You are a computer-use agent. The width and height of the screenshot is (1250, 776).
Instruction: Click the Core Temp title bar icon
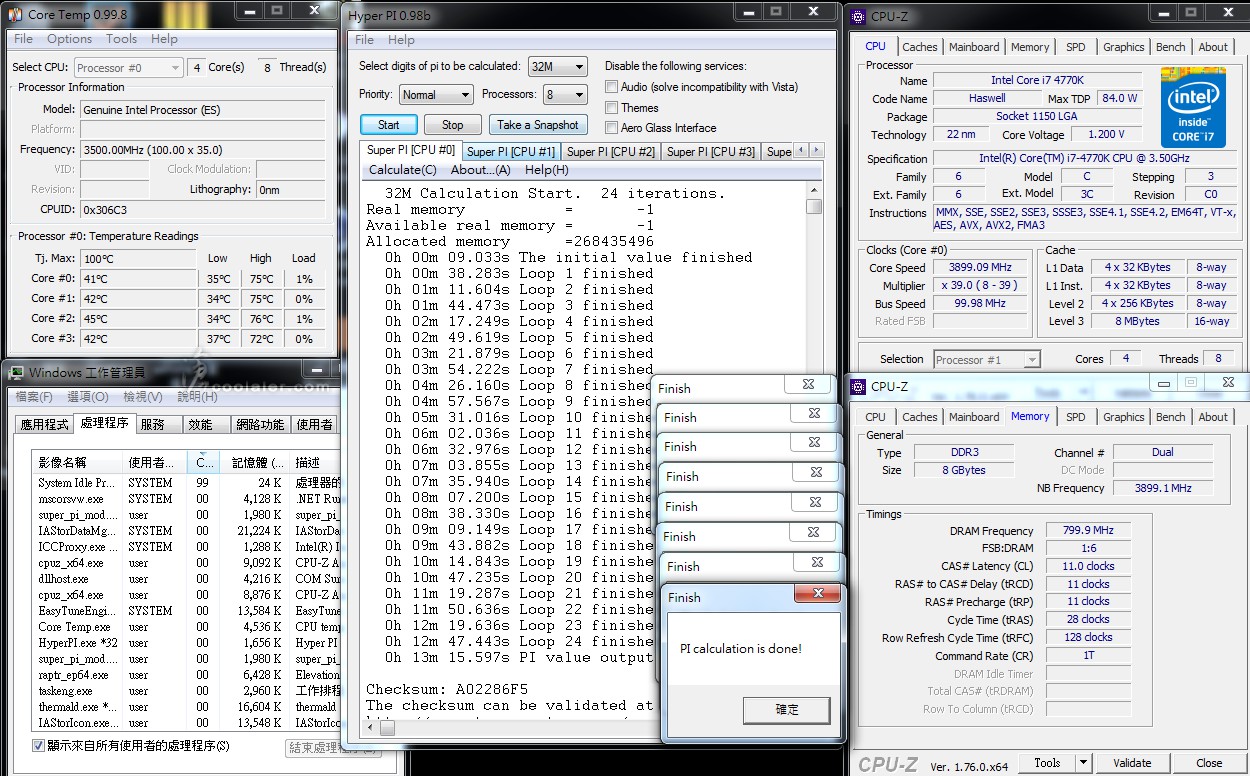pos(15,14)
